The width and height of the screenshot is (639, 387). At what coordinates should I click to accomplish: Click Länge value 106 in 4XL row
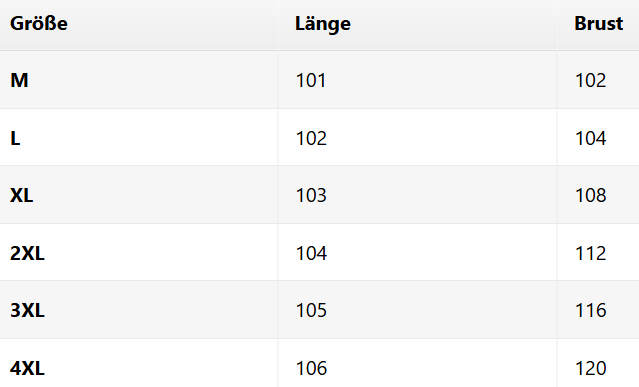click(x=311, y=369)
